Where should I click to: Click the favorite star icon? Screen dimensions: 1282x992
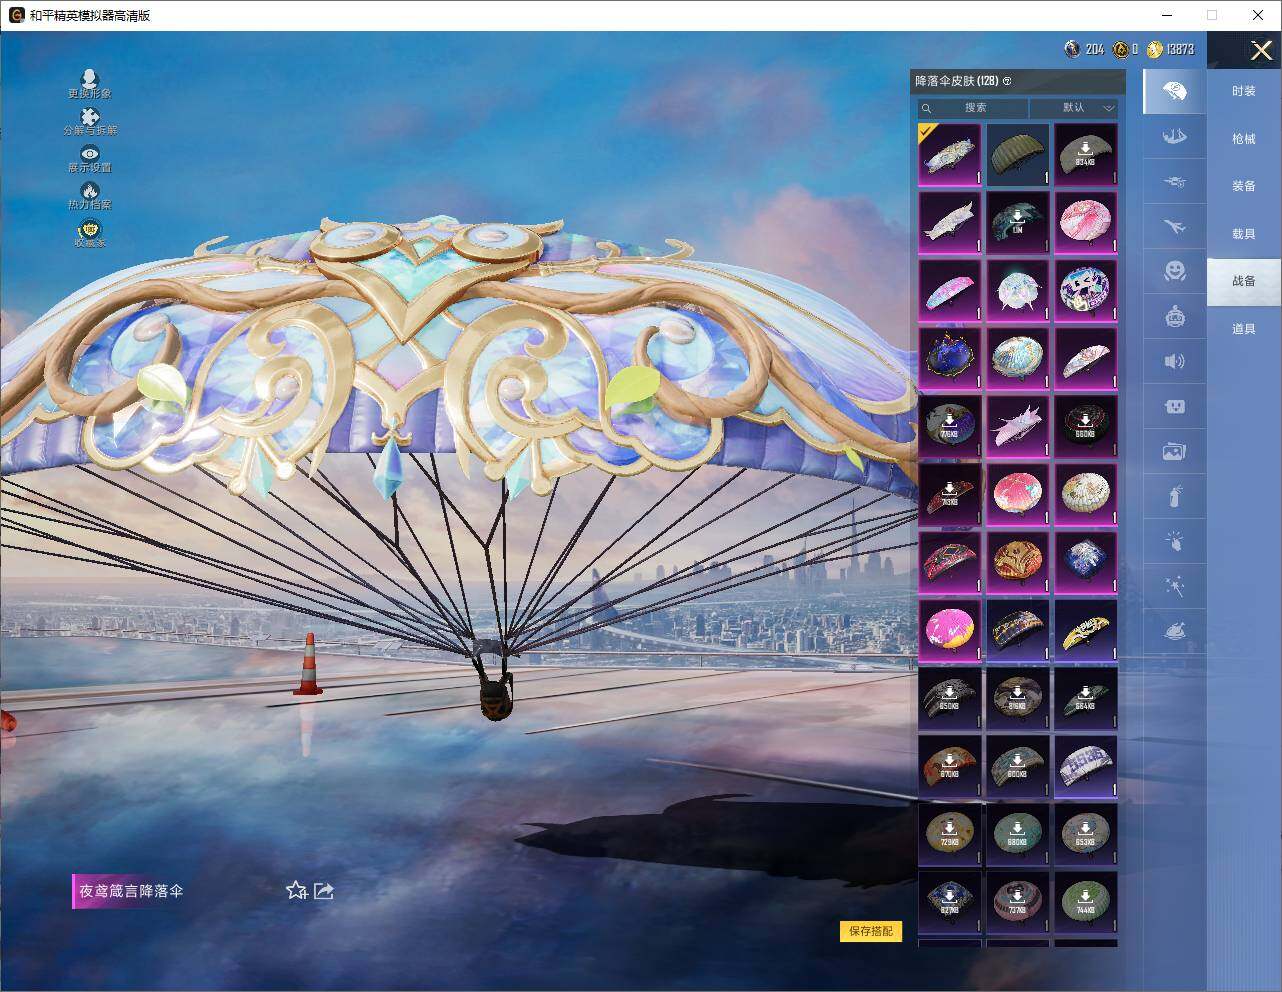click(x=296, y=890)
